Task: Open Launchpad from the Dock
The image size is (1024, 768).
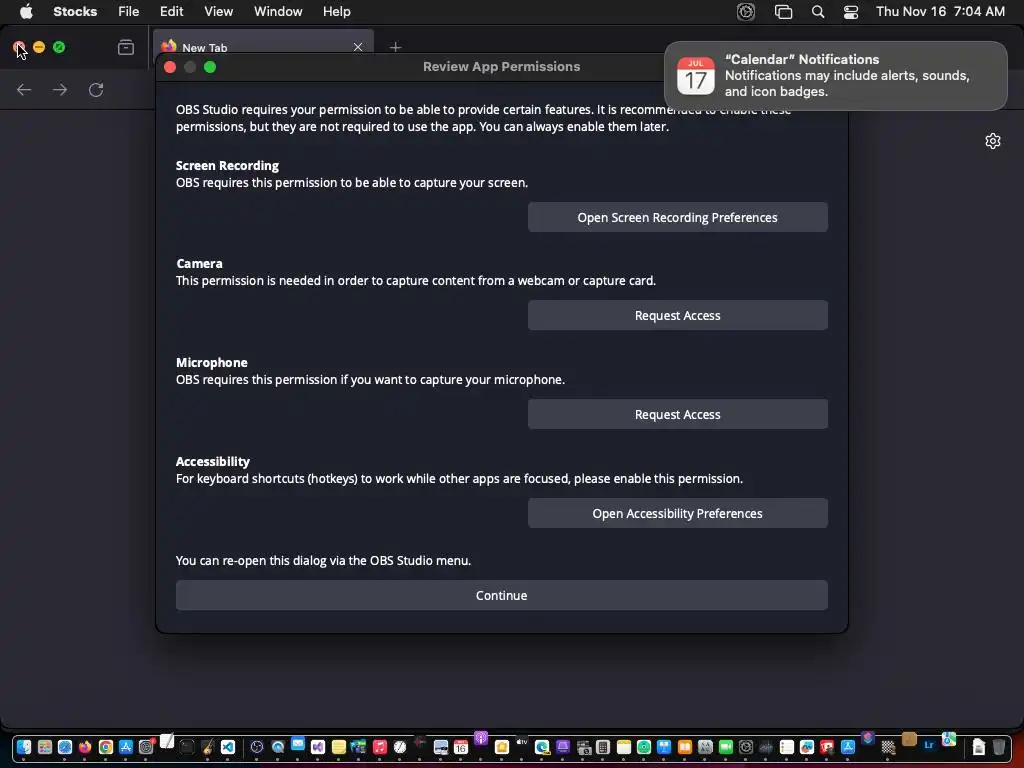Action: 44,747
